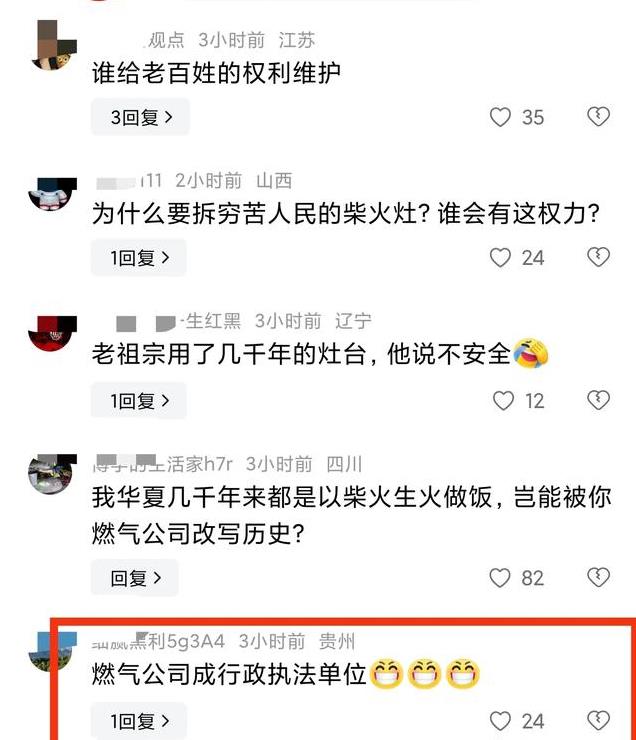636x740 pixels.
Task: Expand 3回复 under the Jiangsu comment
Action: pyautogui.click(x=141, y=117)
